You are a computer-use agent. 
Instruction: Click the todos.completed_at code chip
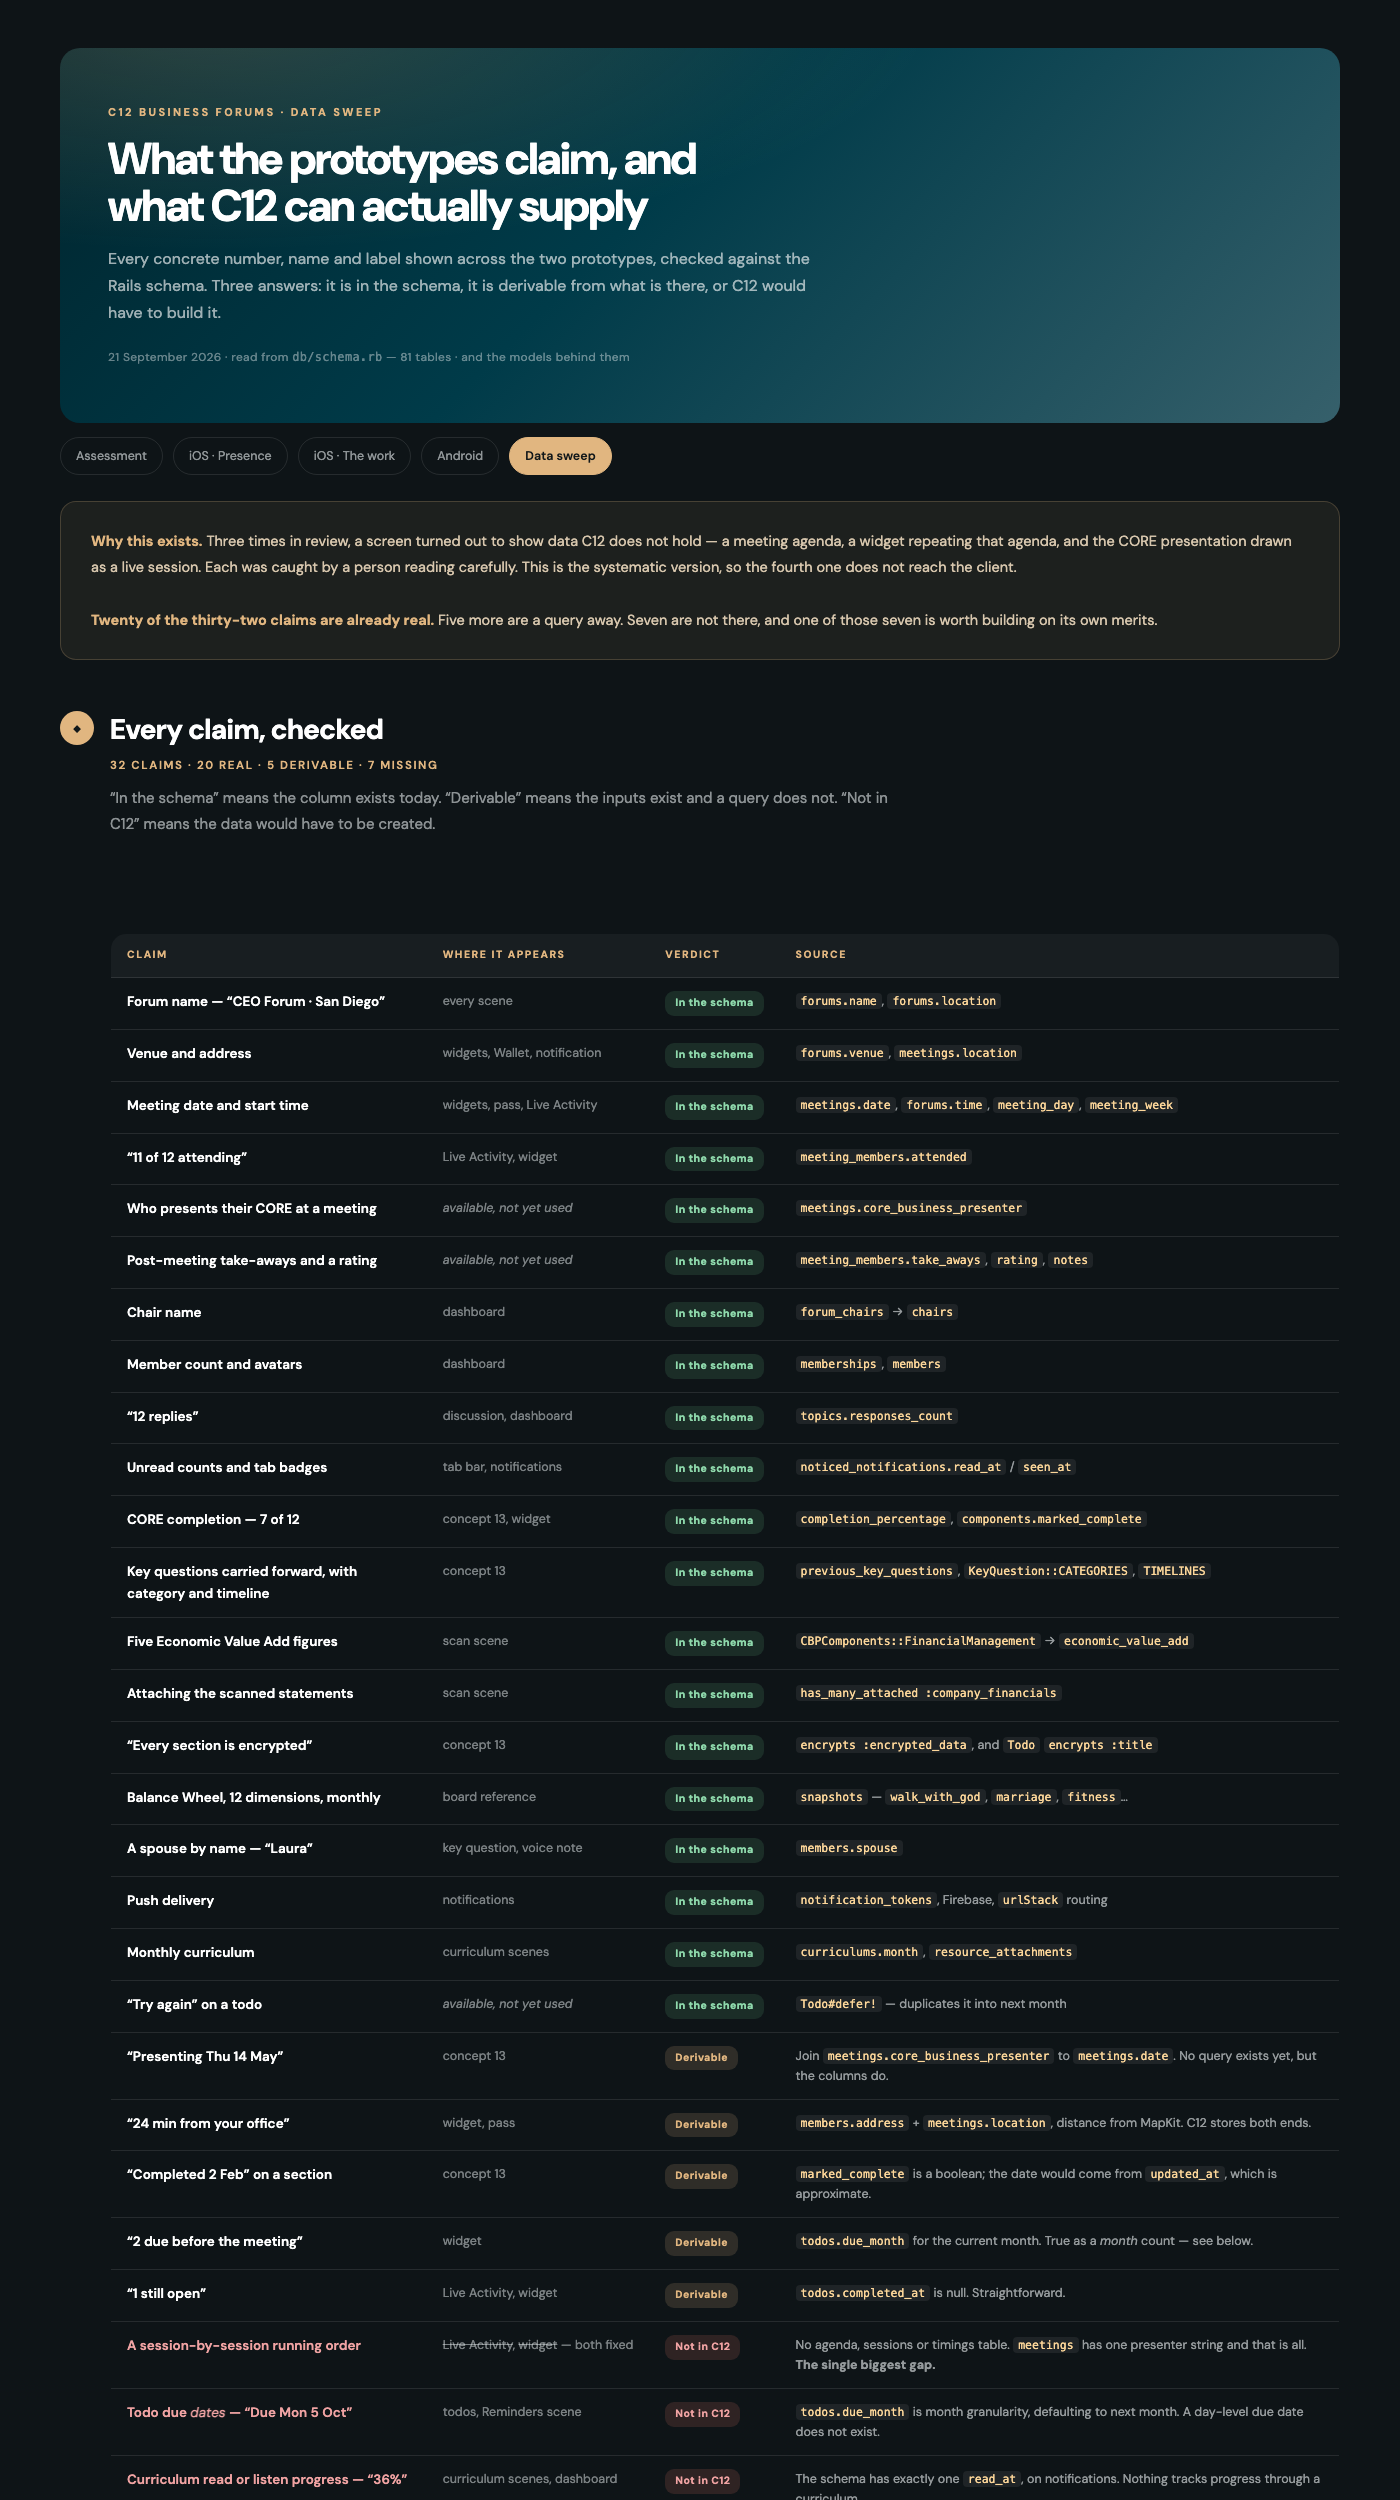tap(862, 2293)
